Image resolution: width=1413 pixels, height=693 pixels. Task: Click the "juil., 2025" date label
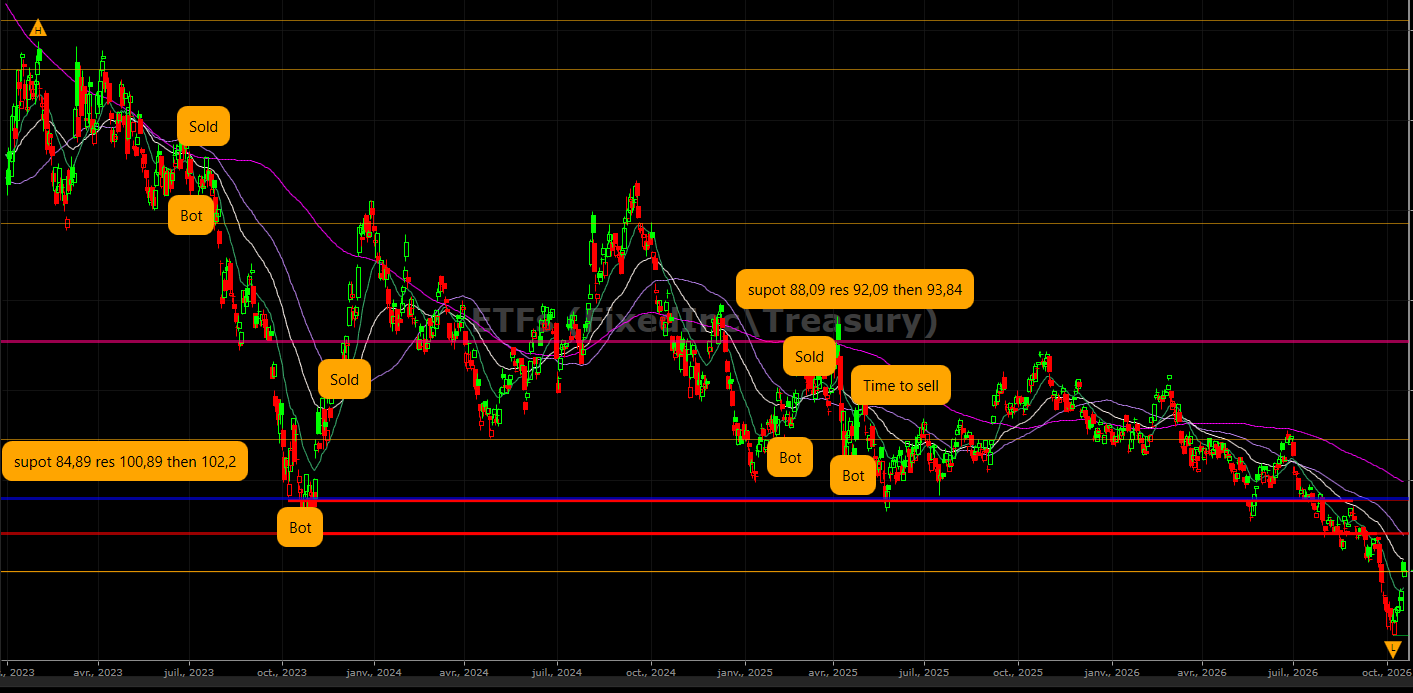pos(924,673)
